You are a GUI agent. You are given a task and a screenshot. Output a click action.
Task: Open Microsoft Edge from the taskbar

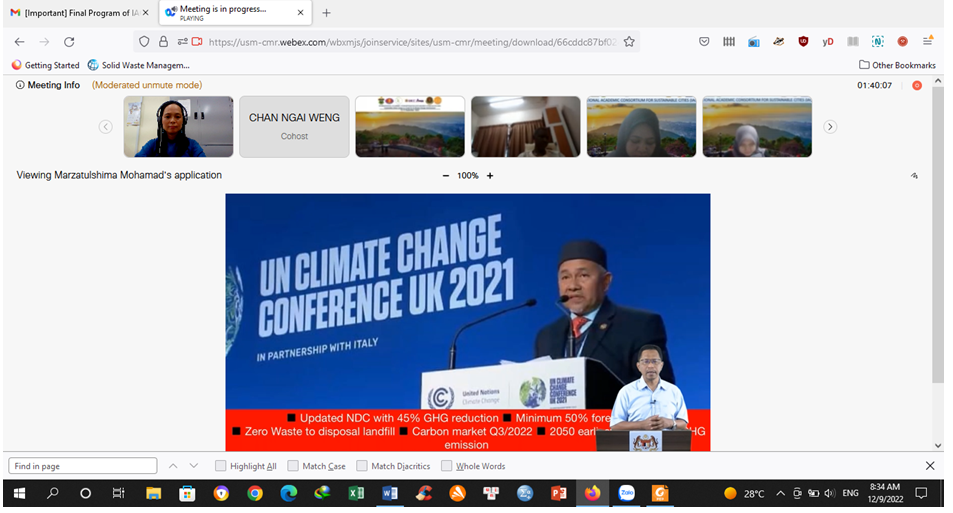click(288, 494)
